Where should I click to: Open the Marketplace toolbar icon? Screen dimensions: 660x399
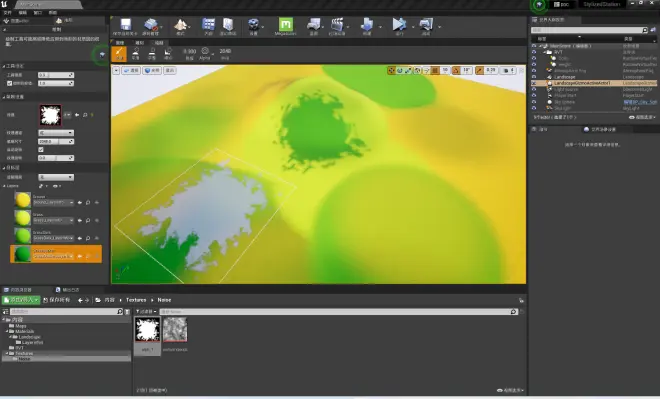point(228,24)
